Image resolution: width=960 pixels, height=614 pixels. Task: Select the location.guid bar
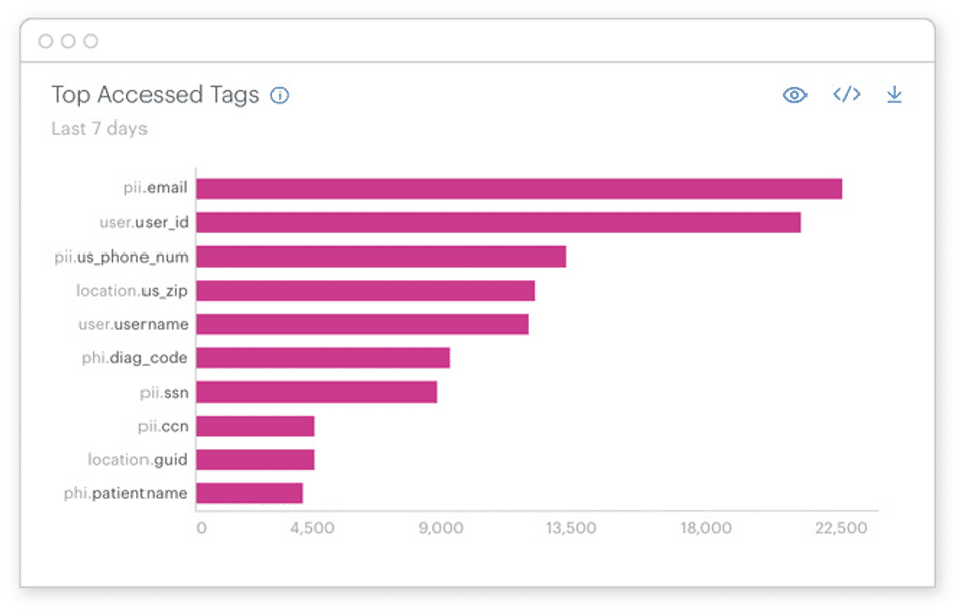255,460
